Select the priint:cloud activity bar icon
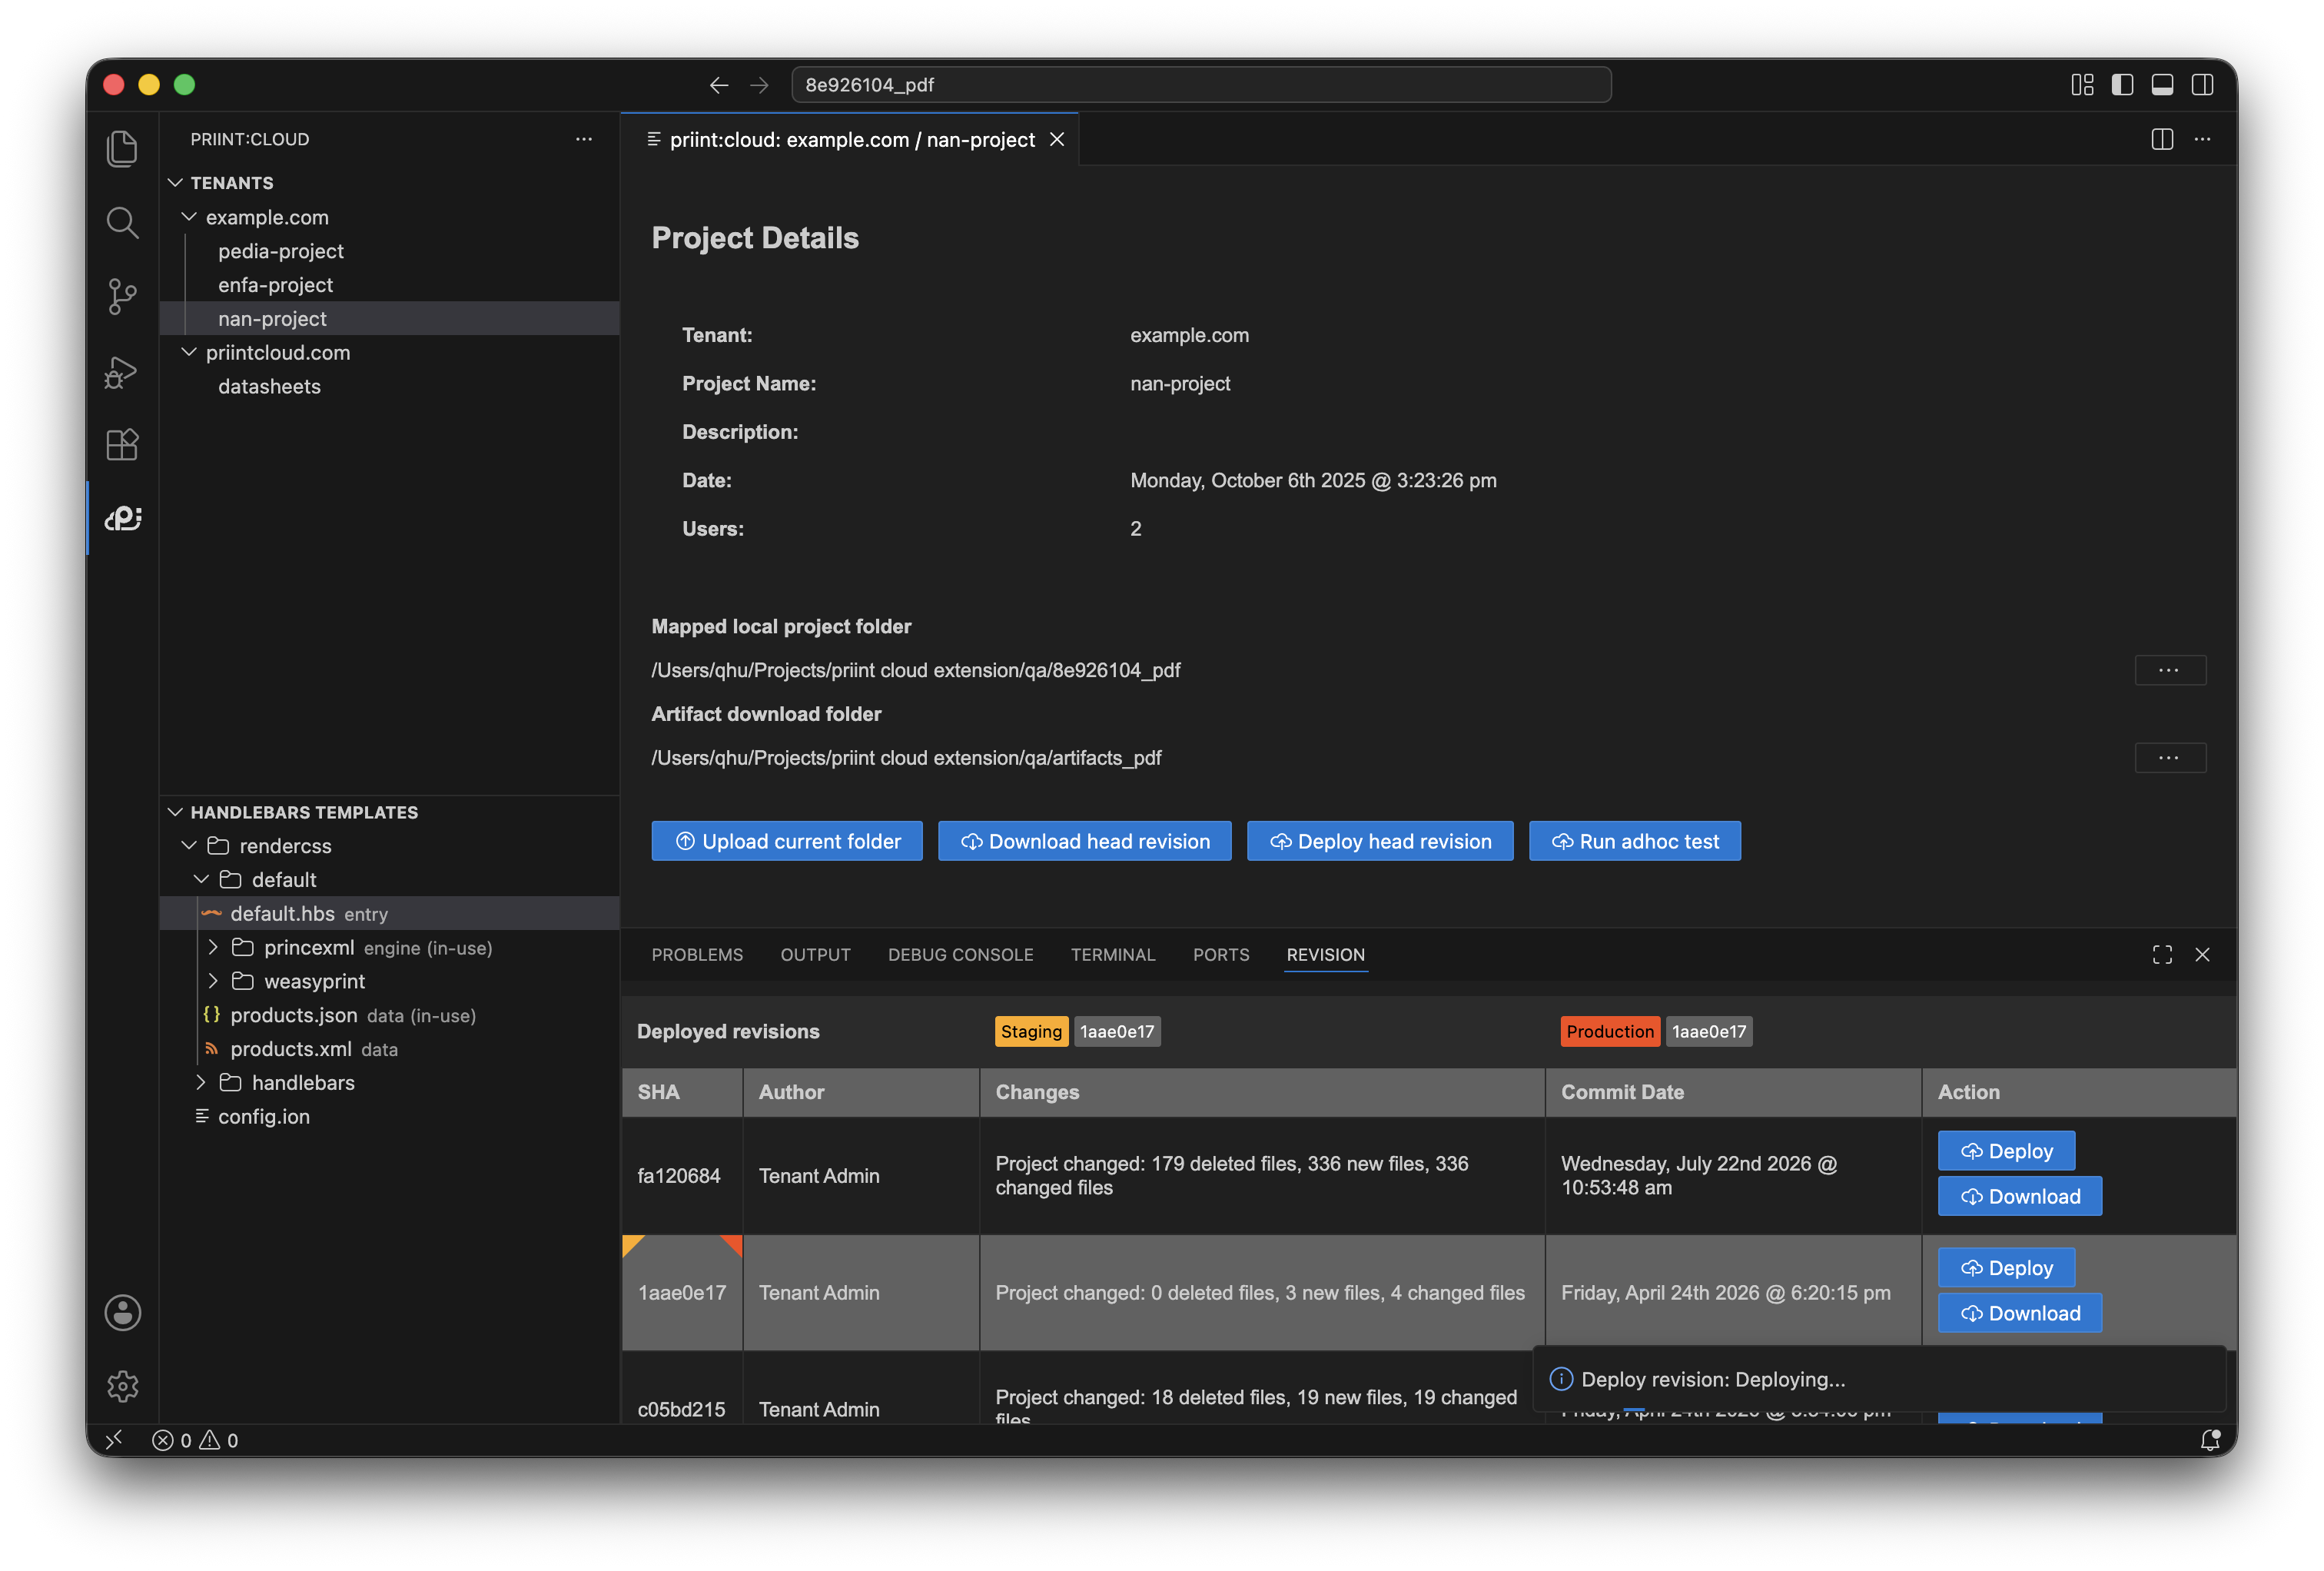The height and width of the screenshot is (1571, 2324). 122,518
